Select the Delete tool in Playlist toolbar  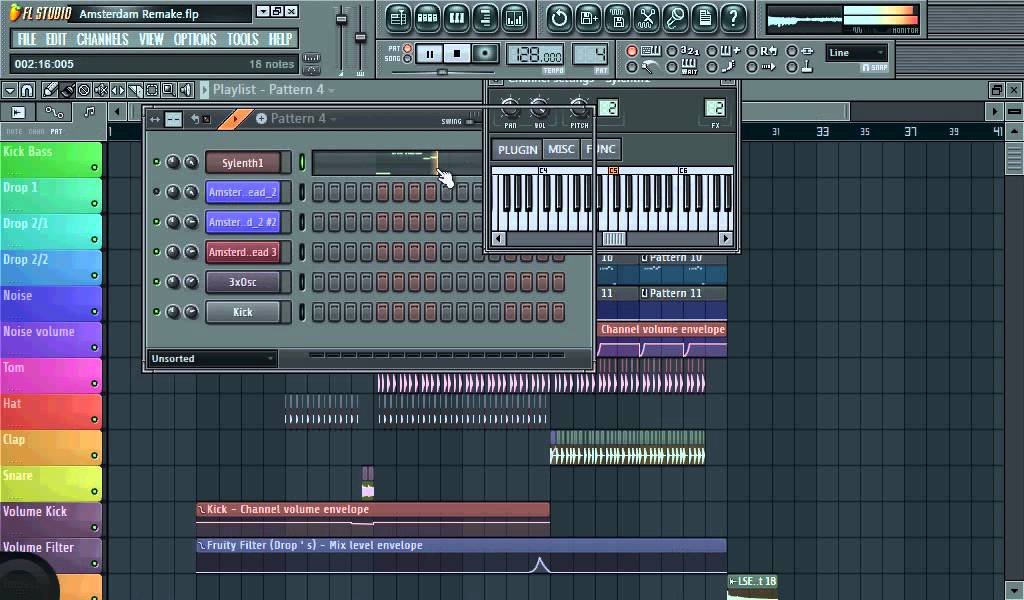pos(84,89)
